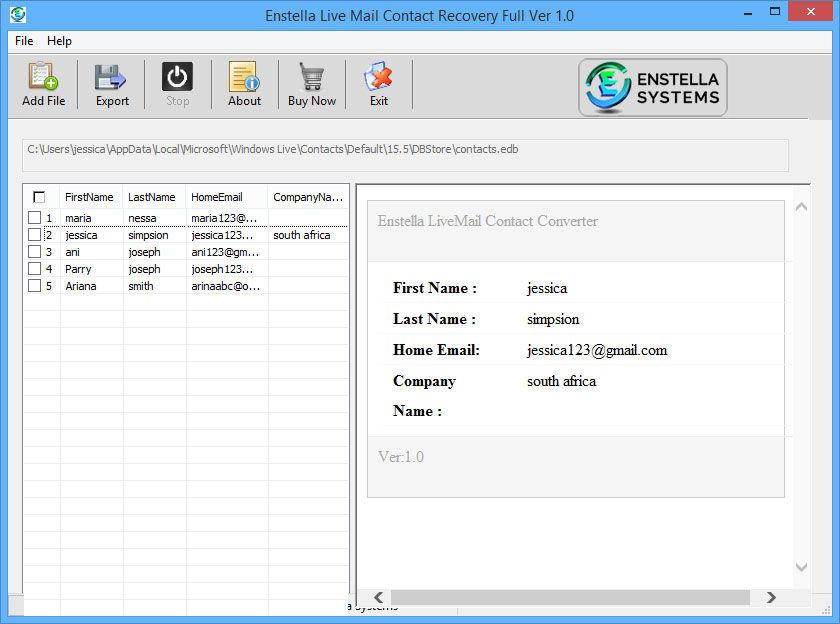Check the box for contact jessica
This screenshot has height=624, width=840.
[34, 235]
